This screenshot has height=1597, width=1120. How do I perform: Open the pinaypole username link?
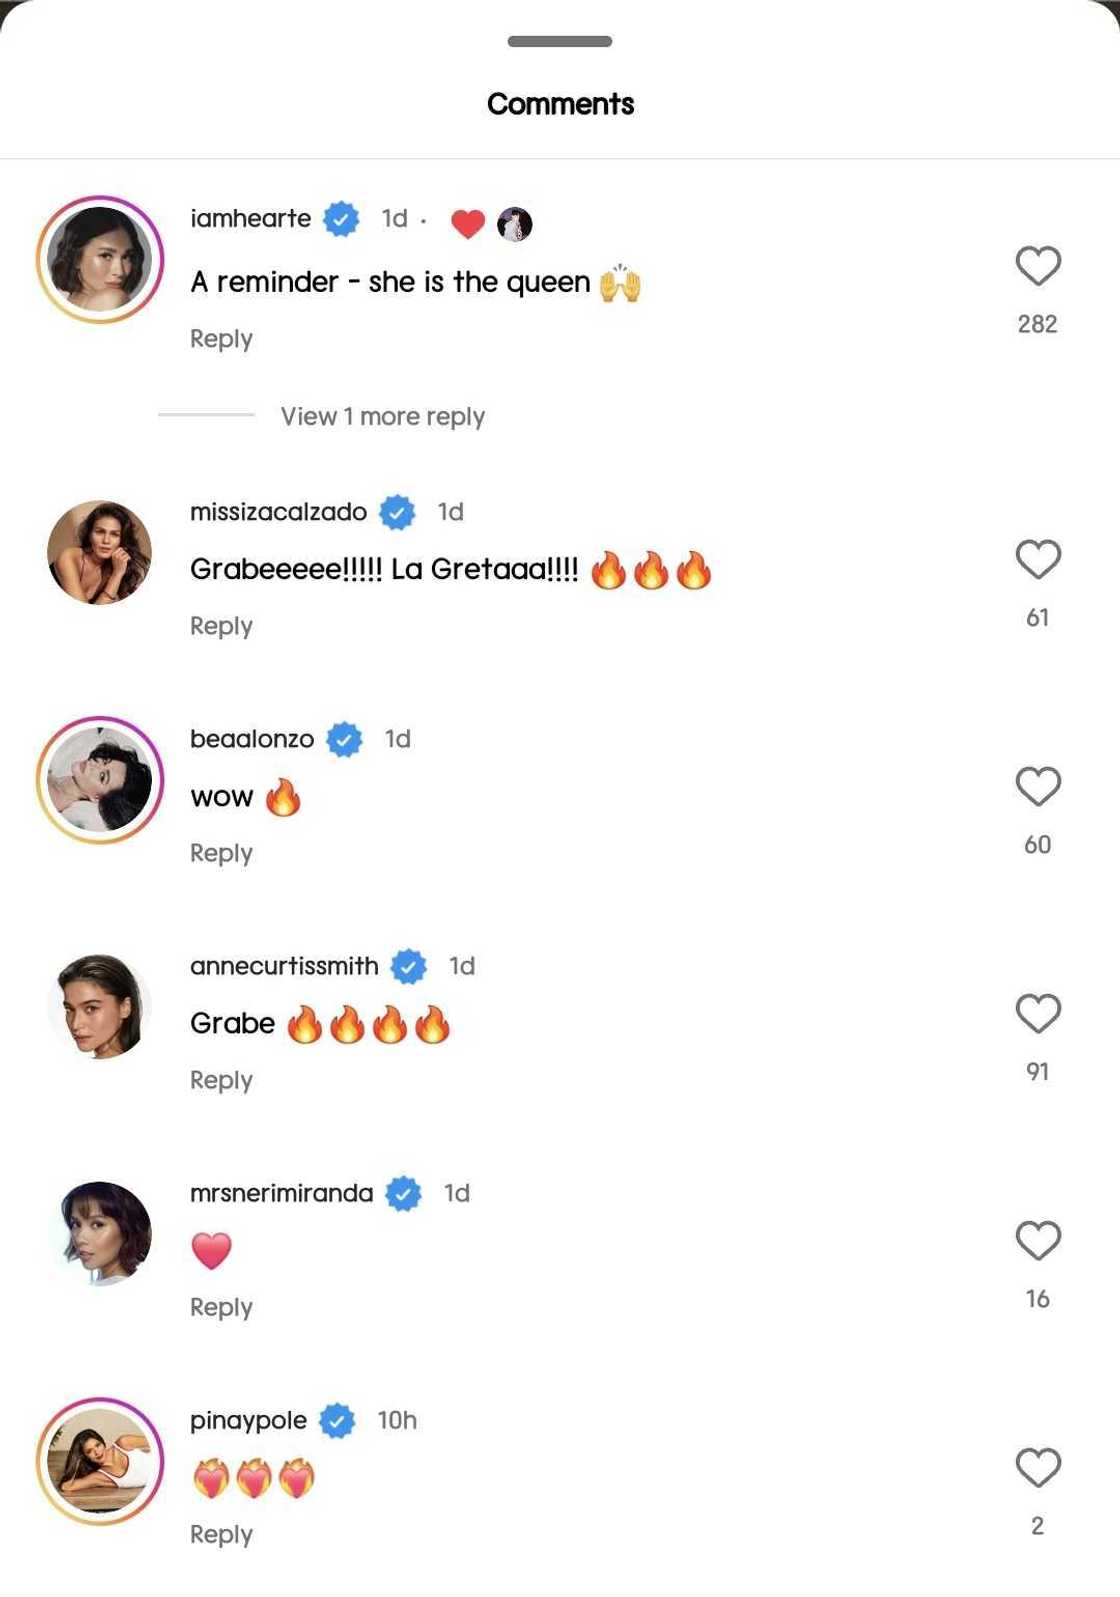248,1420
